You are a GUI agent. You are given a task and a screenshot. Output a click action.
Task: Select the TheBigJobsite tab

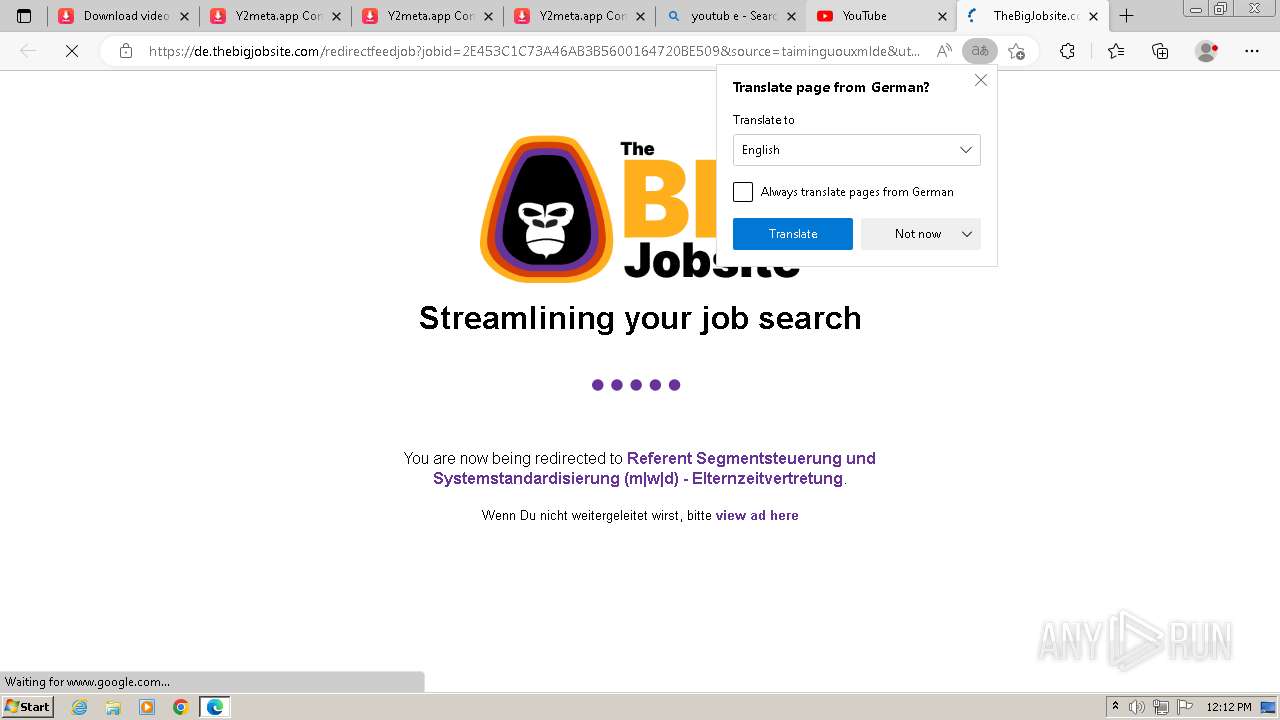click(1033, 16)
